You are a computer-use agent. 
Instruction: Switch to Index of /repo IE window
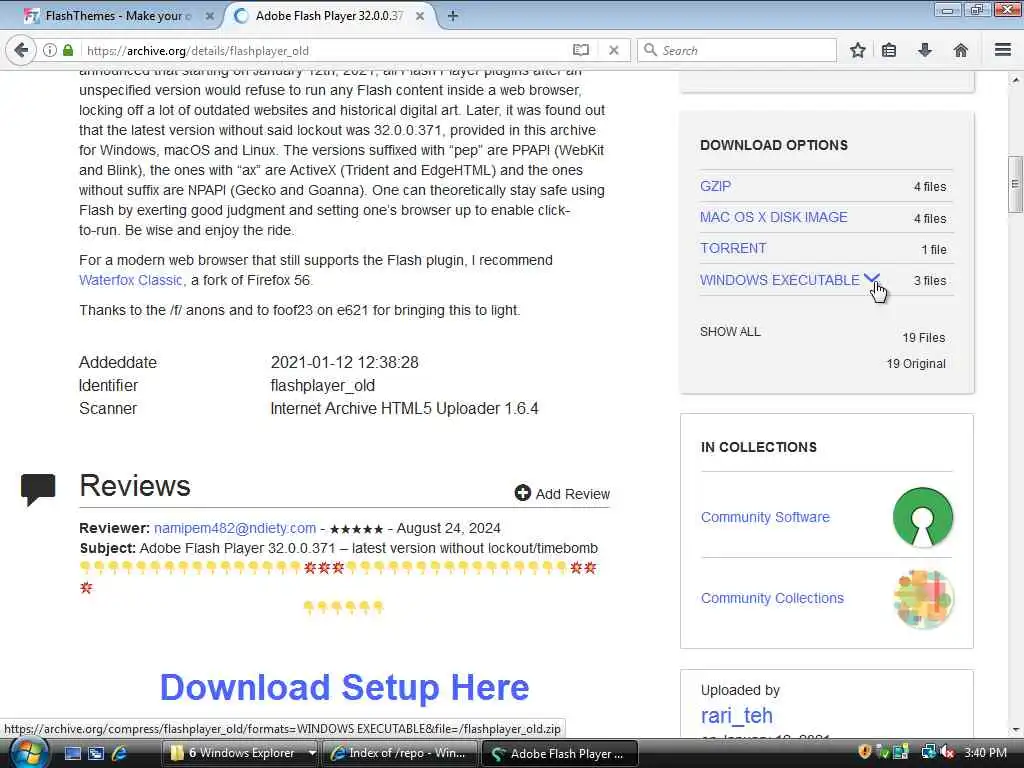[x=398, y=753]
